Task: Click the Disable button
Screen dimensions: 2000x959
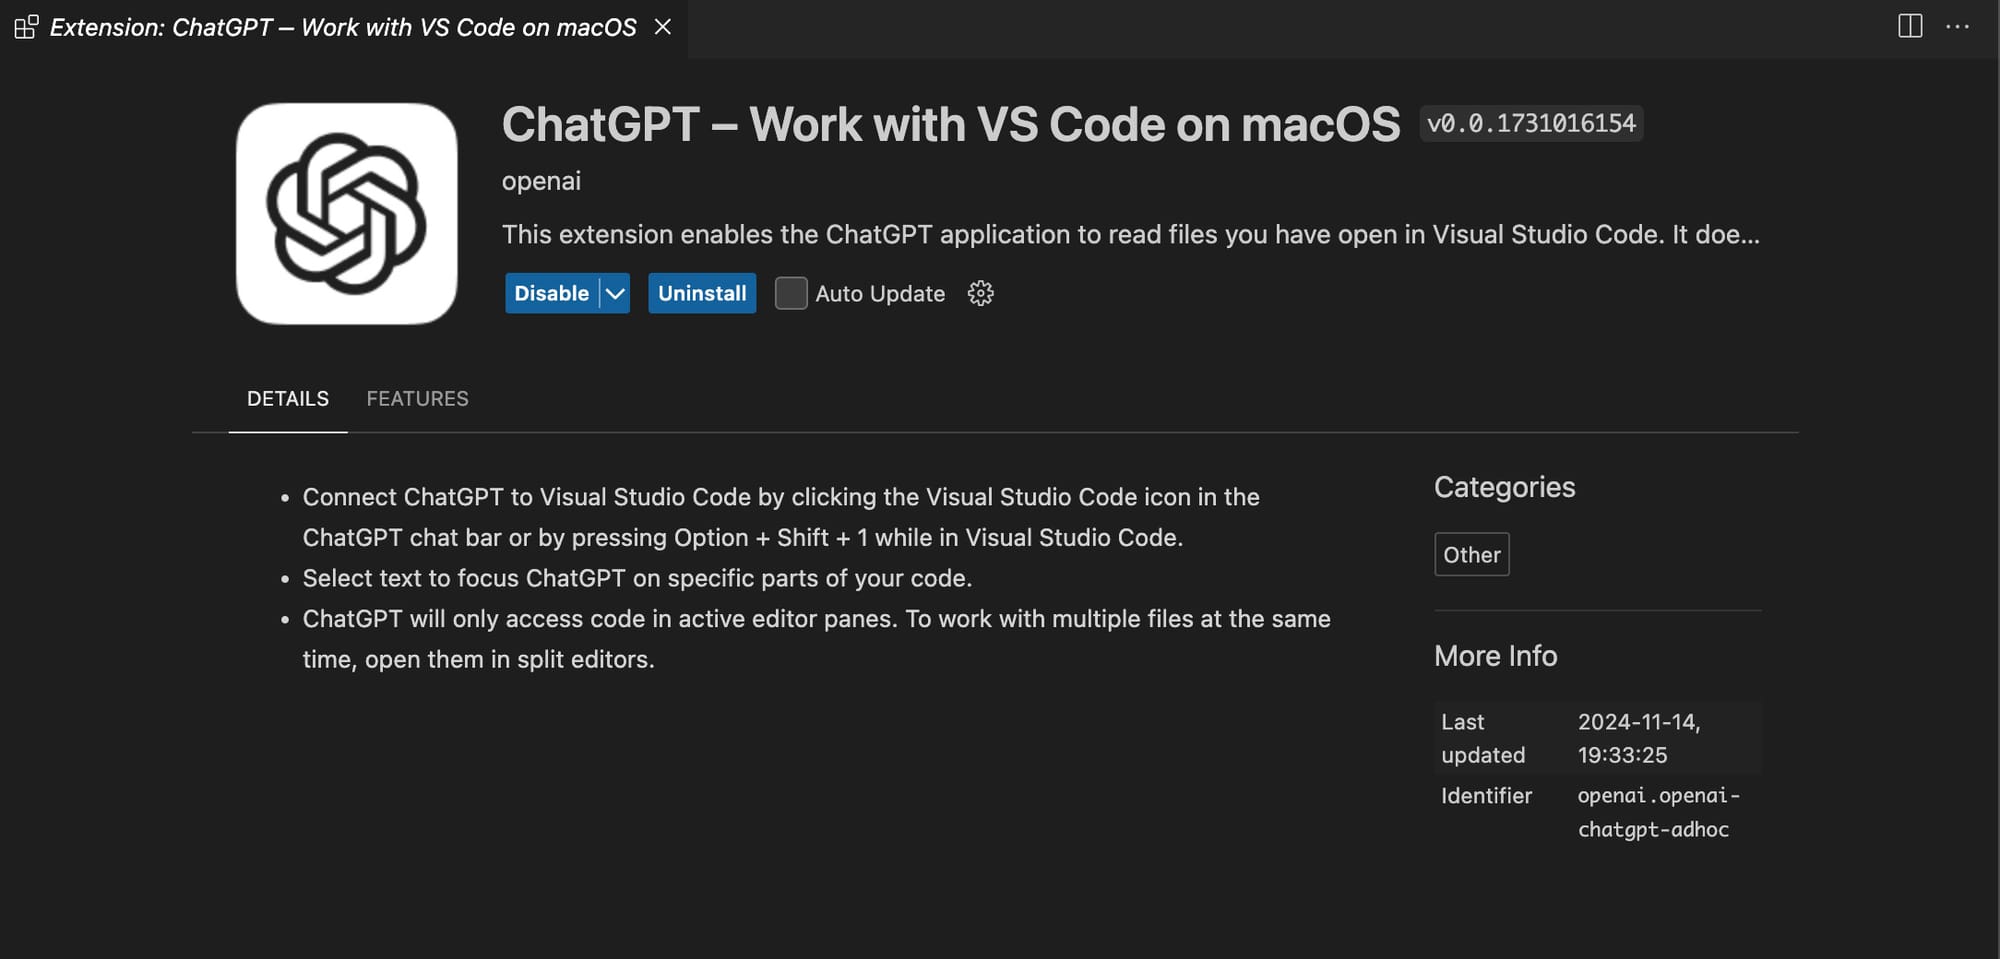Action: [550, 293]
